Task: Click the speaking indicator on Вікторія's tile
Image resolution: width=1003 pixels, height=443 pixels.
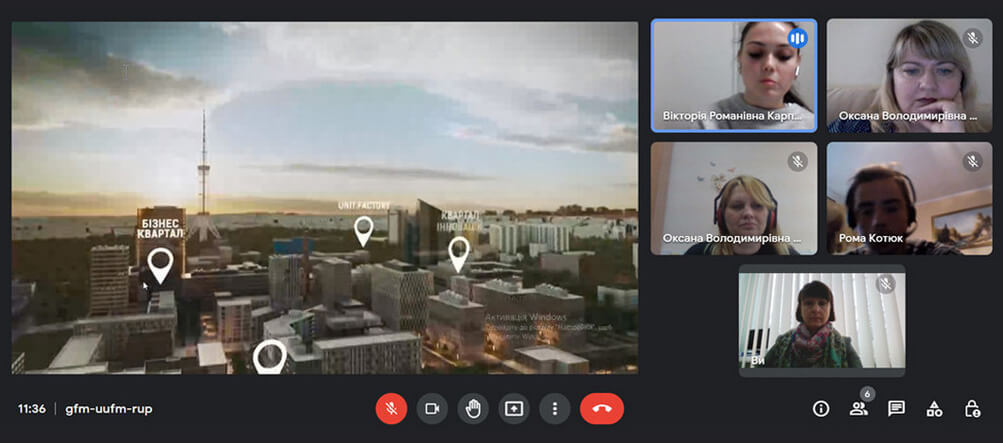Action: pos(797,38)
